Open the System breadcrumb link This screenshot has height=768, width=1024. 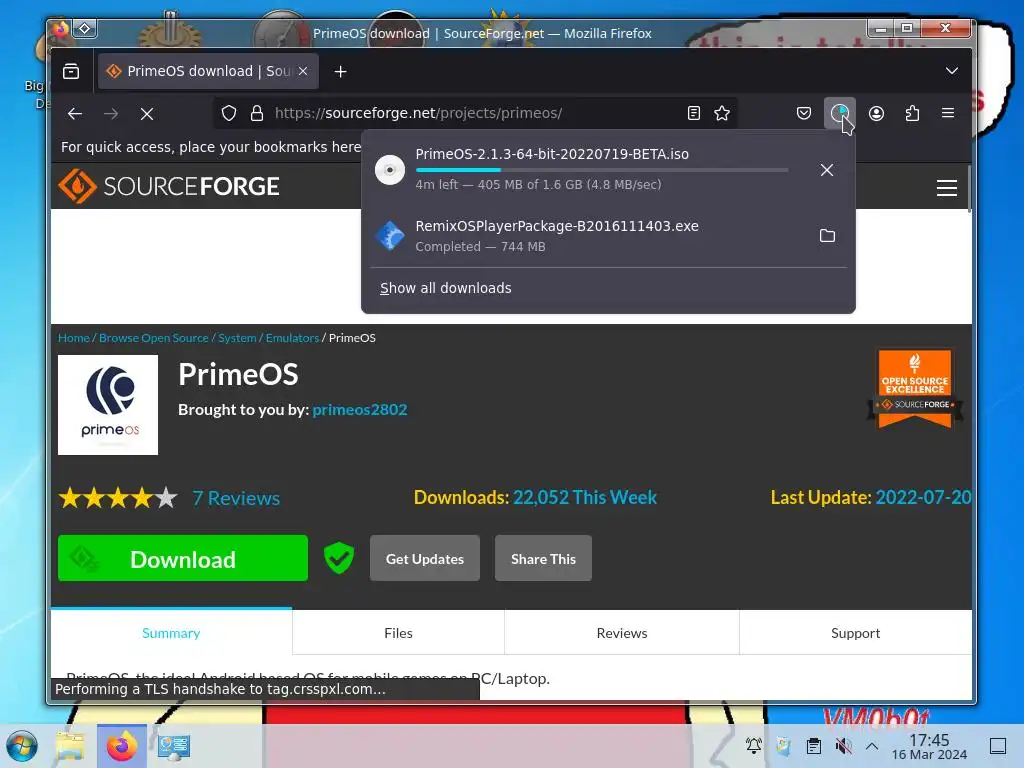(237, 338)
